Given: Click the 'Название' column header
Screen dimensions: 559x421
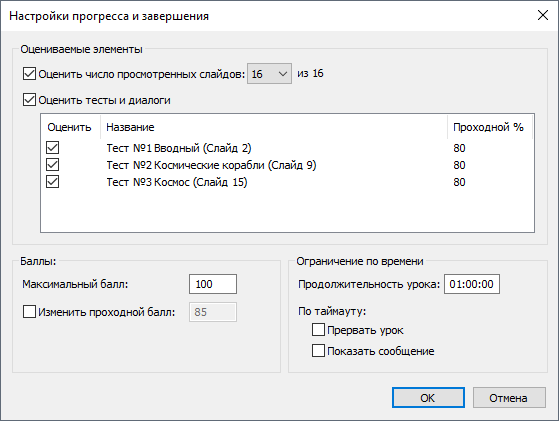Looking at the screenshot, I should click(x=274, y=127).
